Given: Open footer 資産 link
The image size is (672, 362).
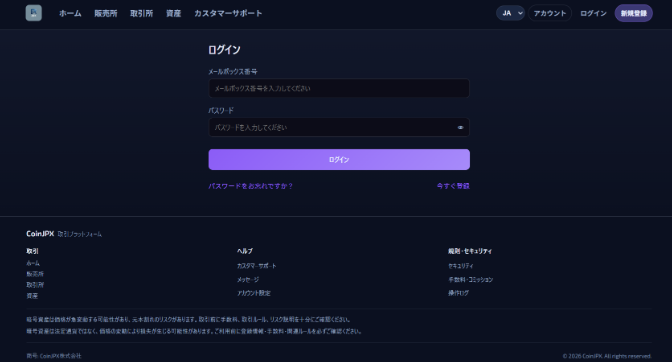Looking at the screenshot, I should (x=32, y=296).
